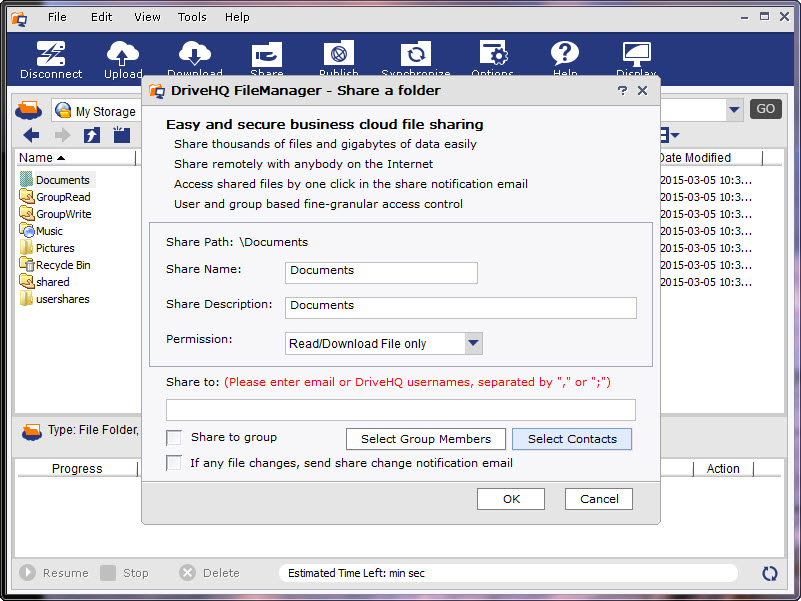Click the Disconnect toolbar icon

pos(51,55)
